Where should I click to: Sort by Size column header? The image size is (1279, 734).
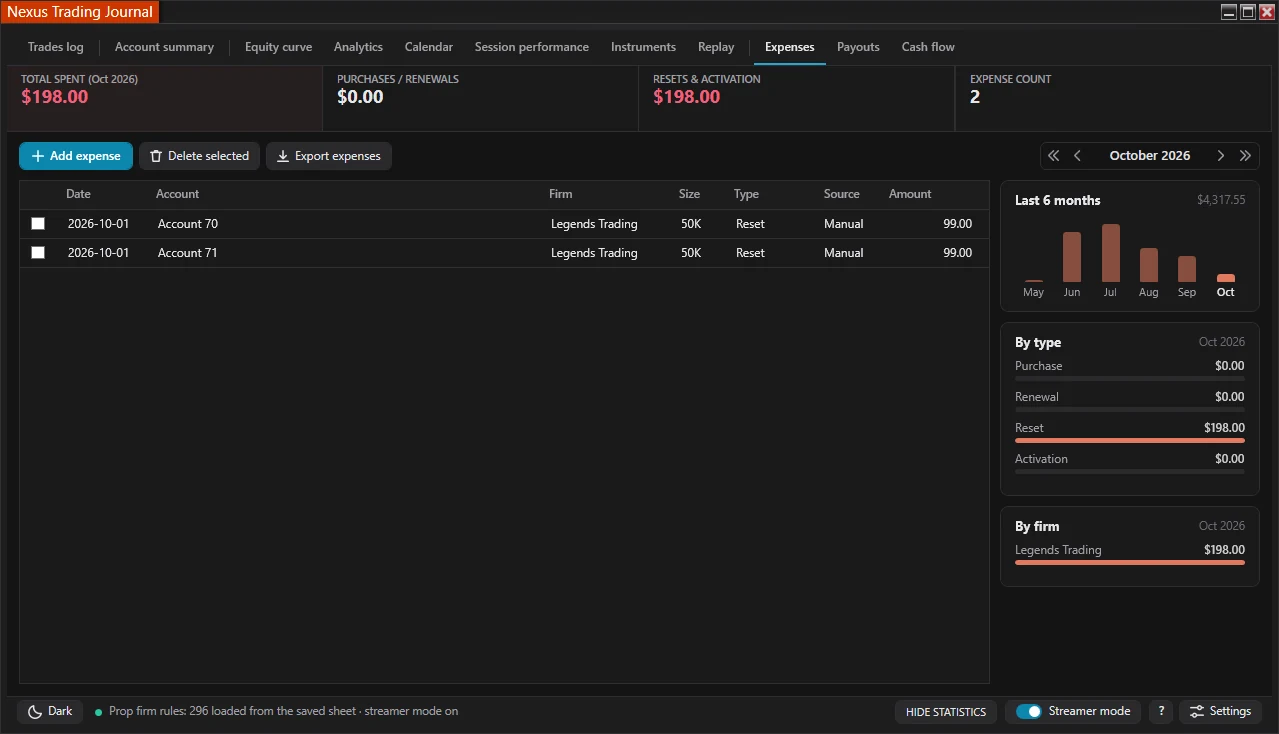tap(689, 194)
